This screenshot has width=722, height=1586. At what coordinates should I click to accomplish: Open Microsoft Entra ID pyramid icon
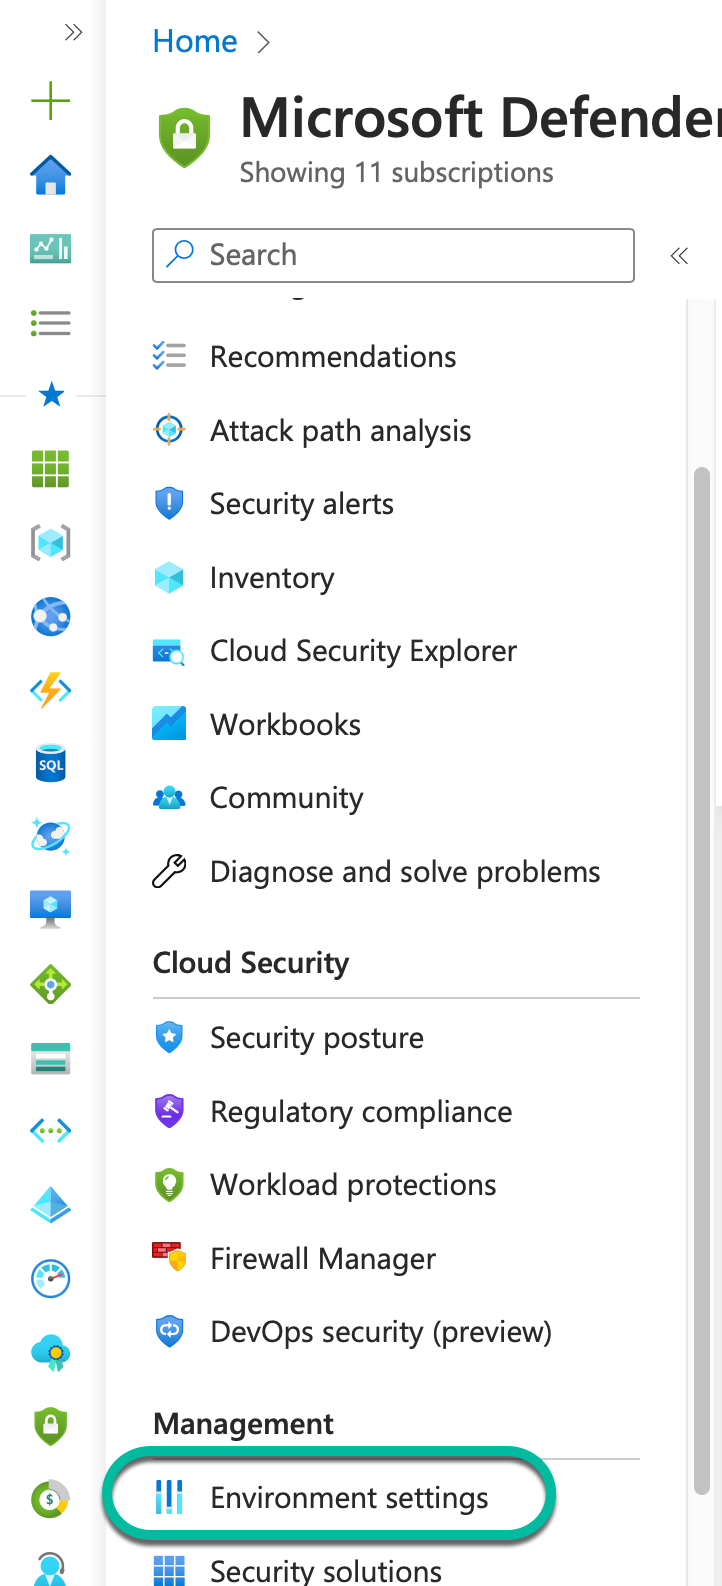pyautogui.click(x=51, y=1205)
